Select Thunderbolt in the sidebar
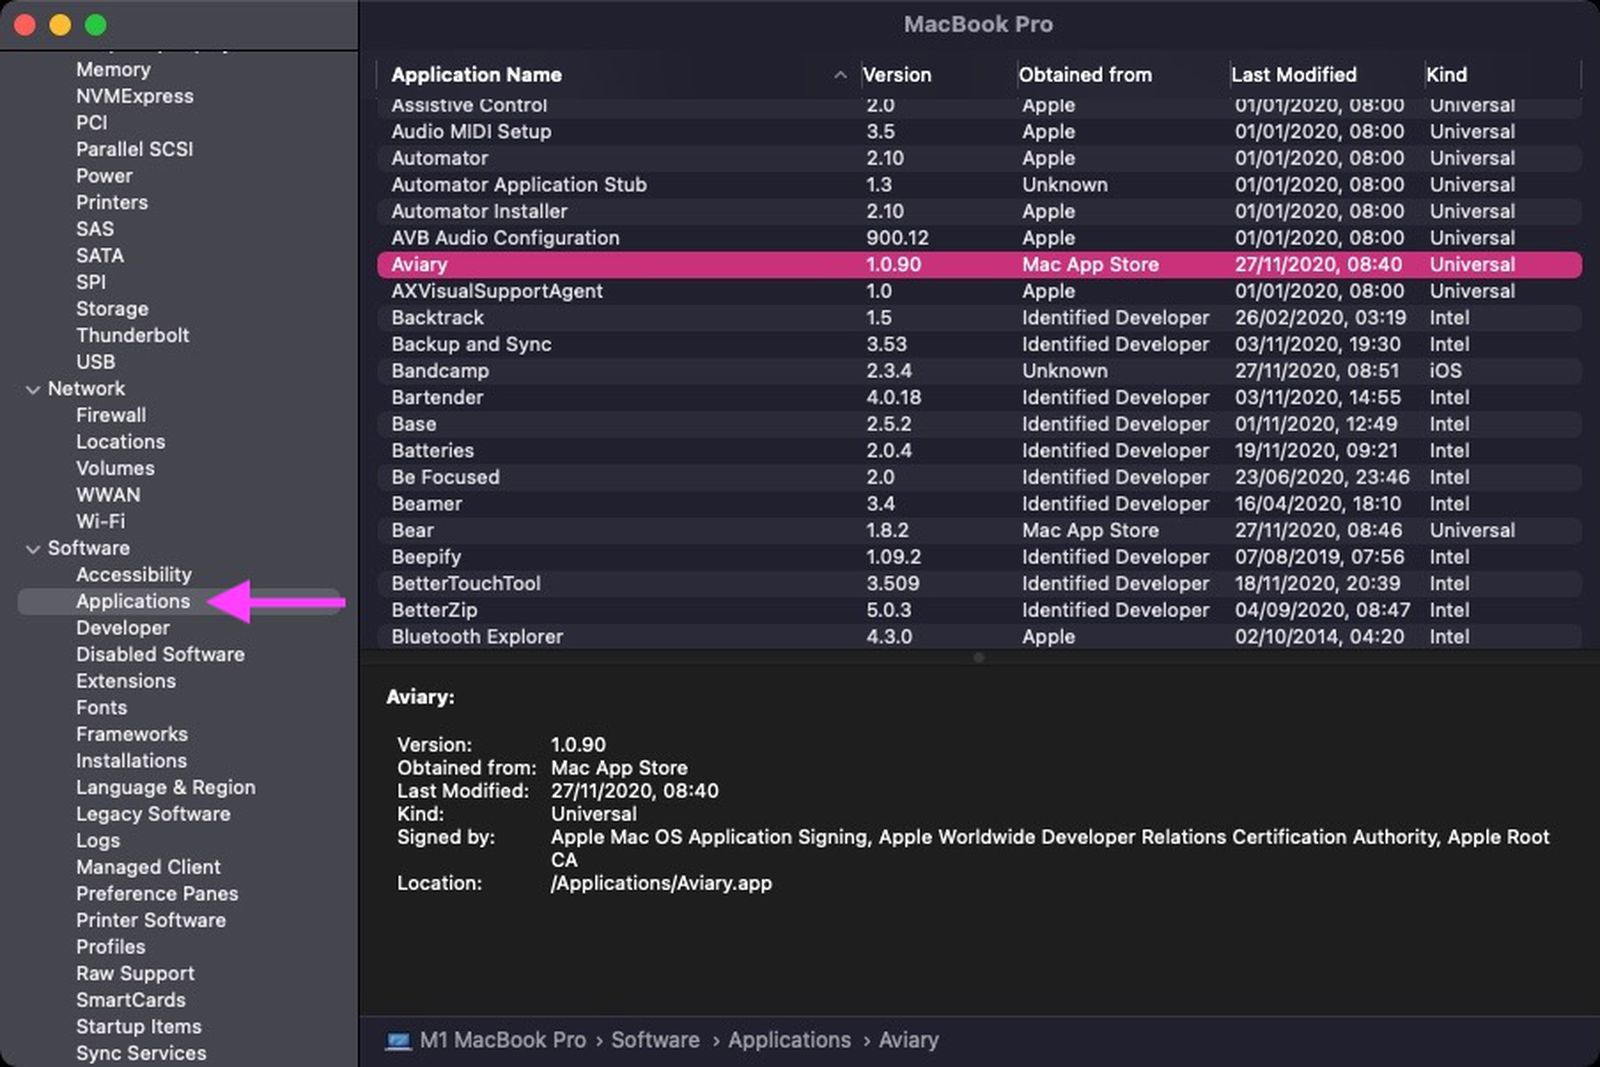1600x1067 pixels. pos(132,335)
